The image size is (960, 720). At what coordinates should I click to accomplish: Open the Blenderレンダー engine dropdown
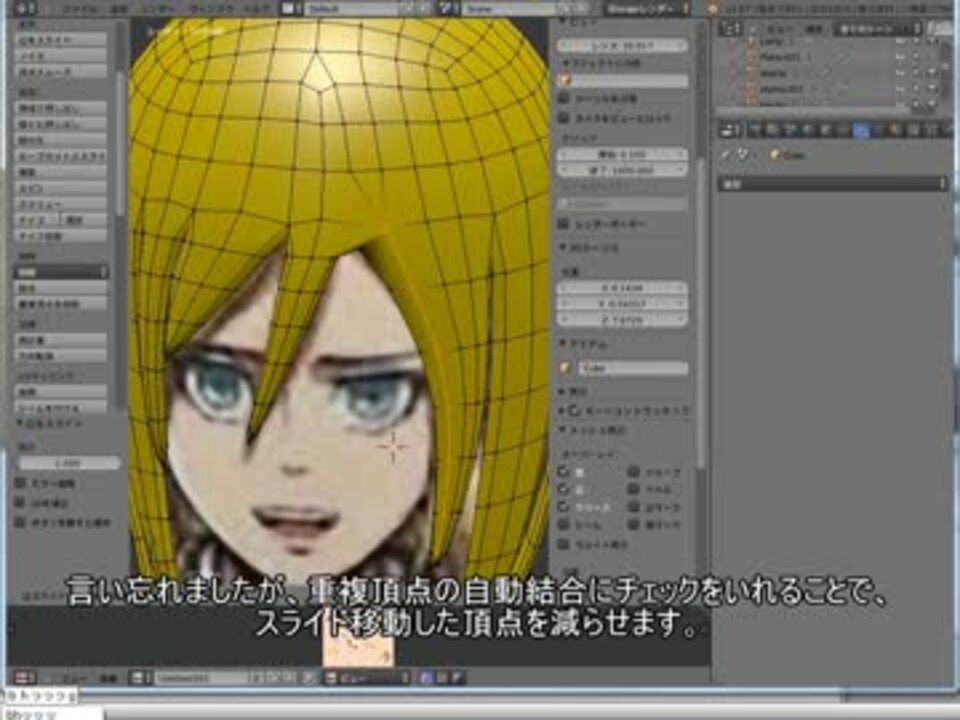coord(646,9)
